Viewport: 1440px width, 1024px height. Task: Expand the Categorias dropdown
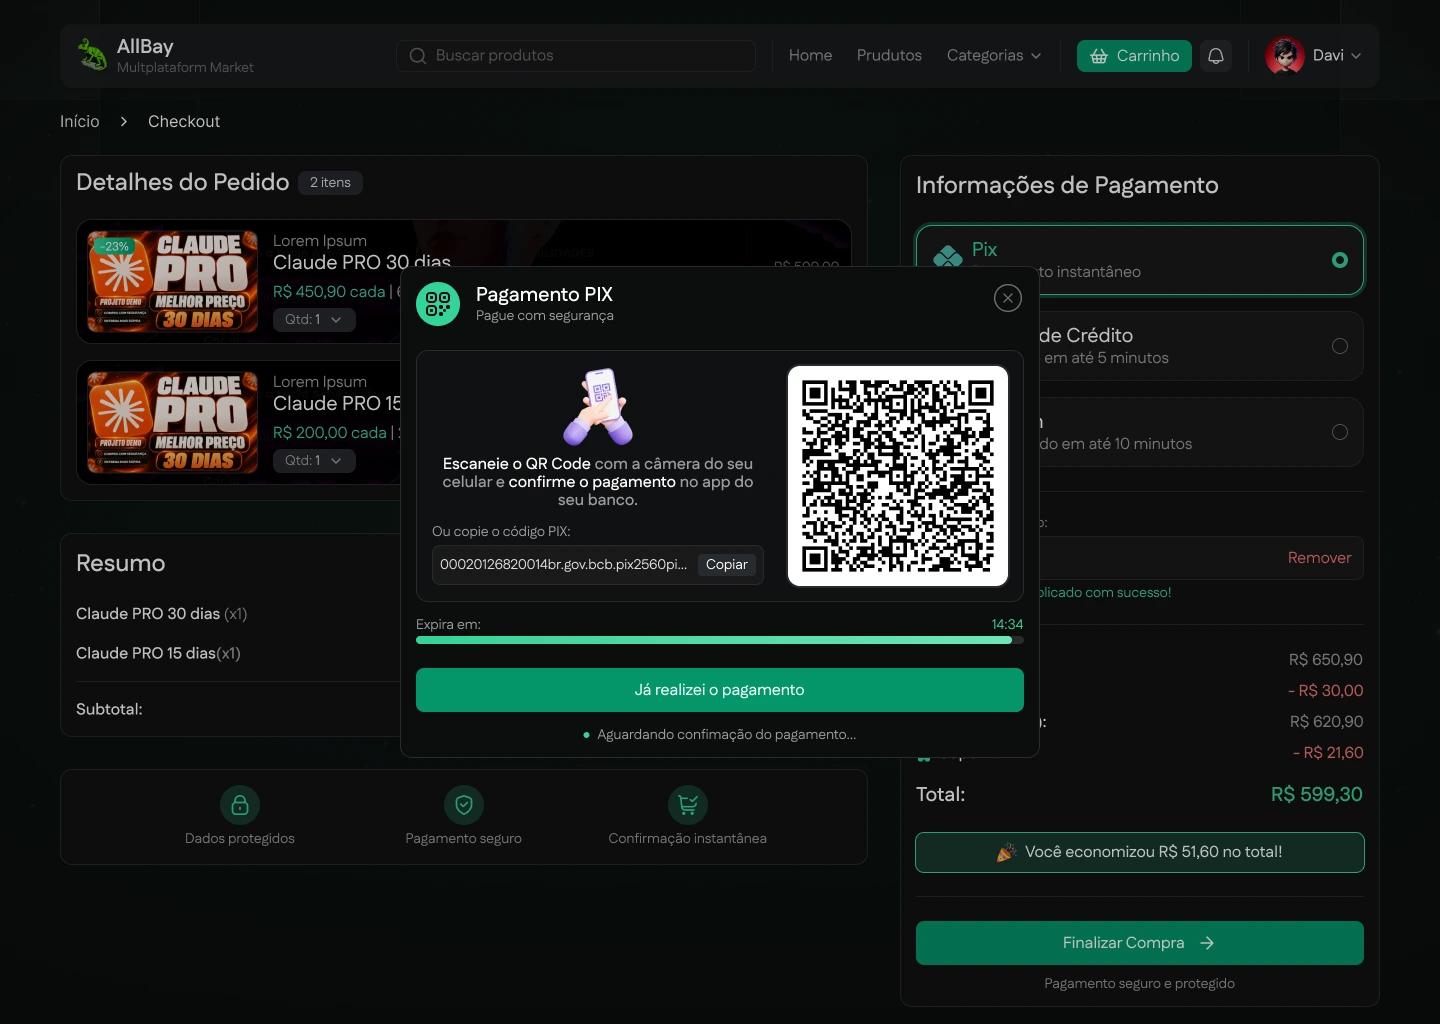[x=994, y=56]
